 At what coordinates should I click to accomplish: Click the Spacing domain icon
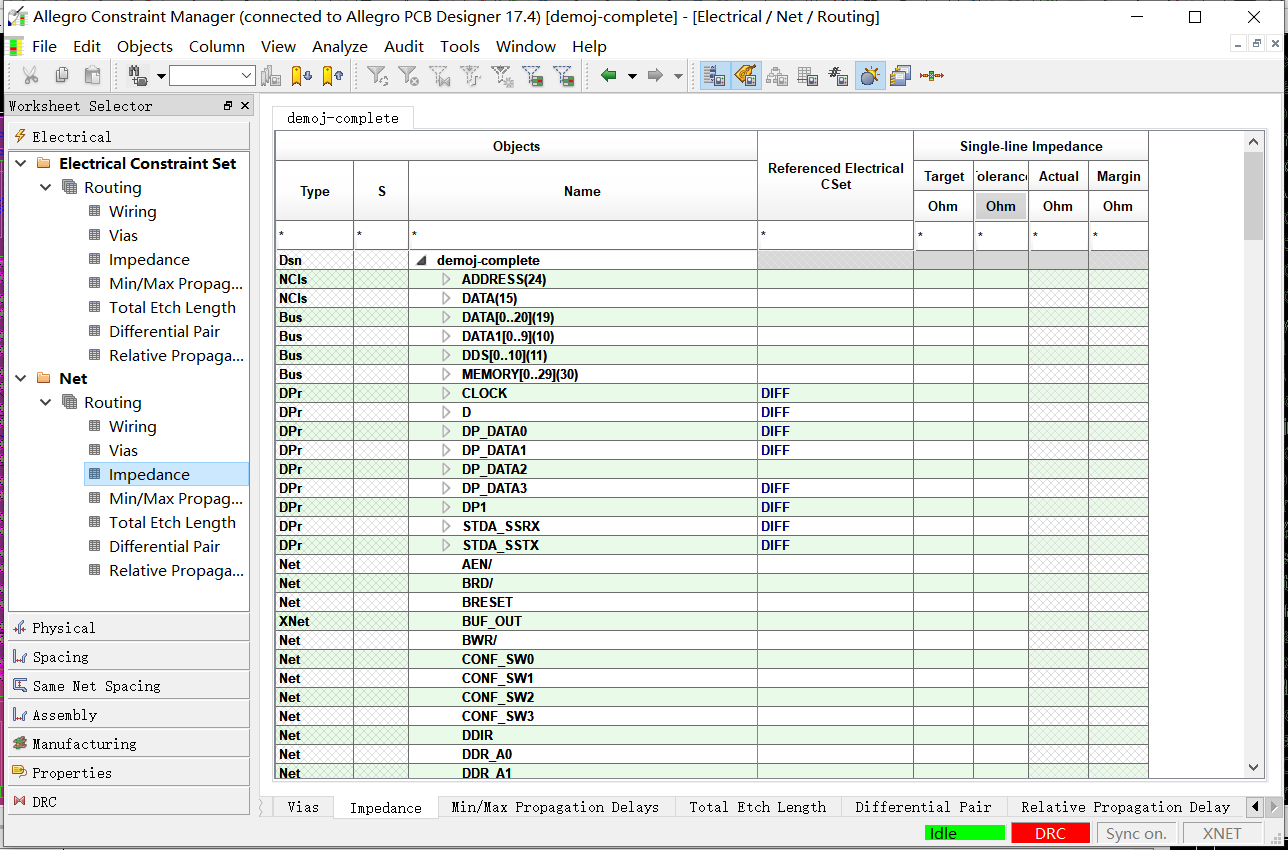coord(20,656)
